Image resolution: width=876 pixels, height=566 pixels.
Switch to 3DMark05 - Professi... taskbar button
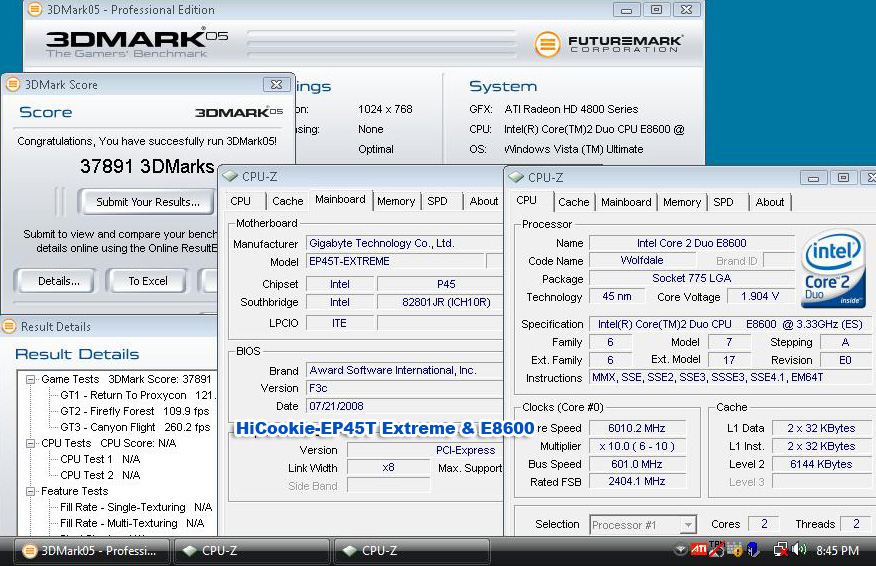click(x=91, y=551)
